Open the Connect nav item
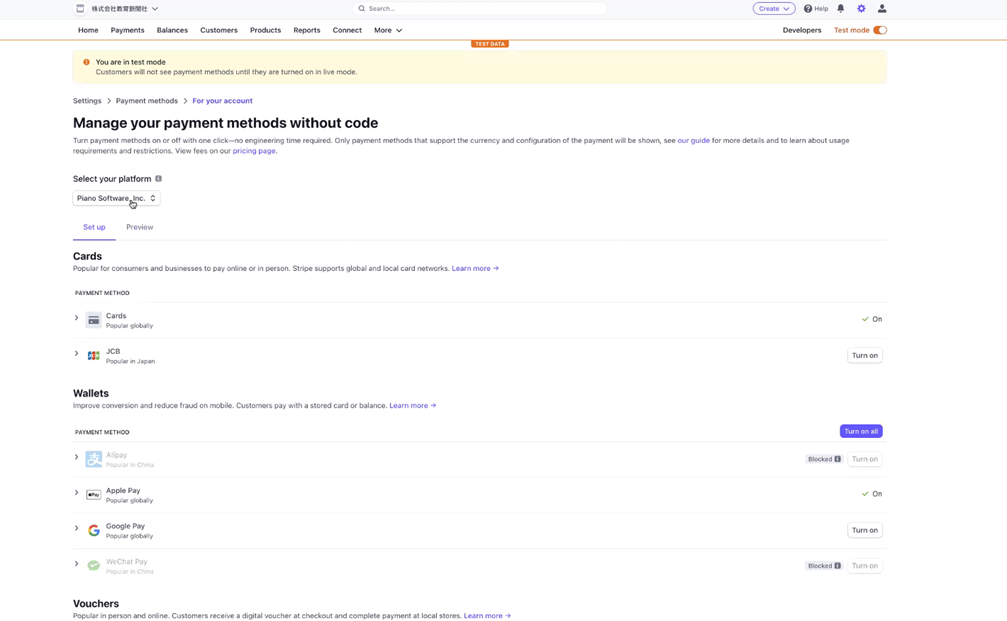The width and height of the screenshot is (1007, 621). click(347, 30)
